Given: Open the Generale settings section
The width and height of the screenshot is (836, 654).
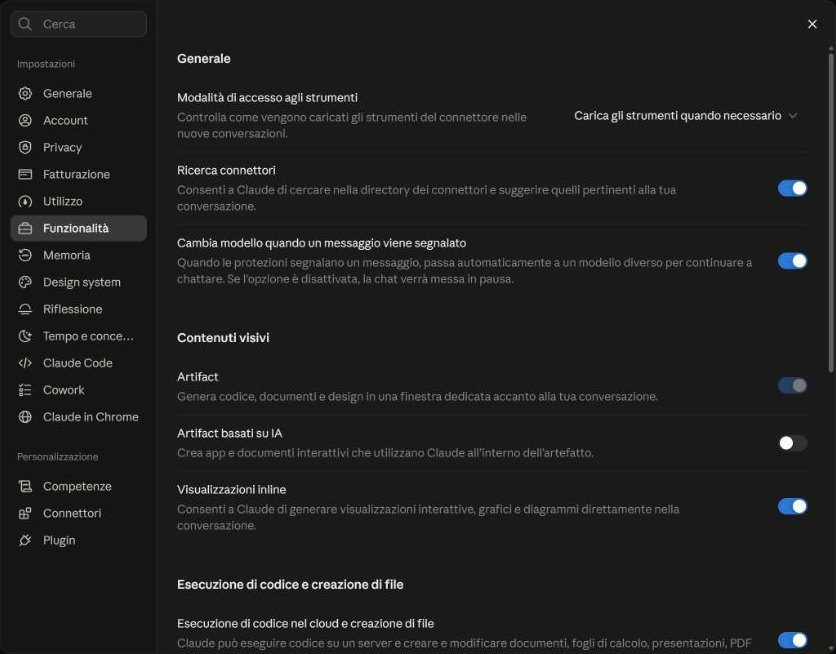Looking at the screenshot, I should (x=78, y=93).
